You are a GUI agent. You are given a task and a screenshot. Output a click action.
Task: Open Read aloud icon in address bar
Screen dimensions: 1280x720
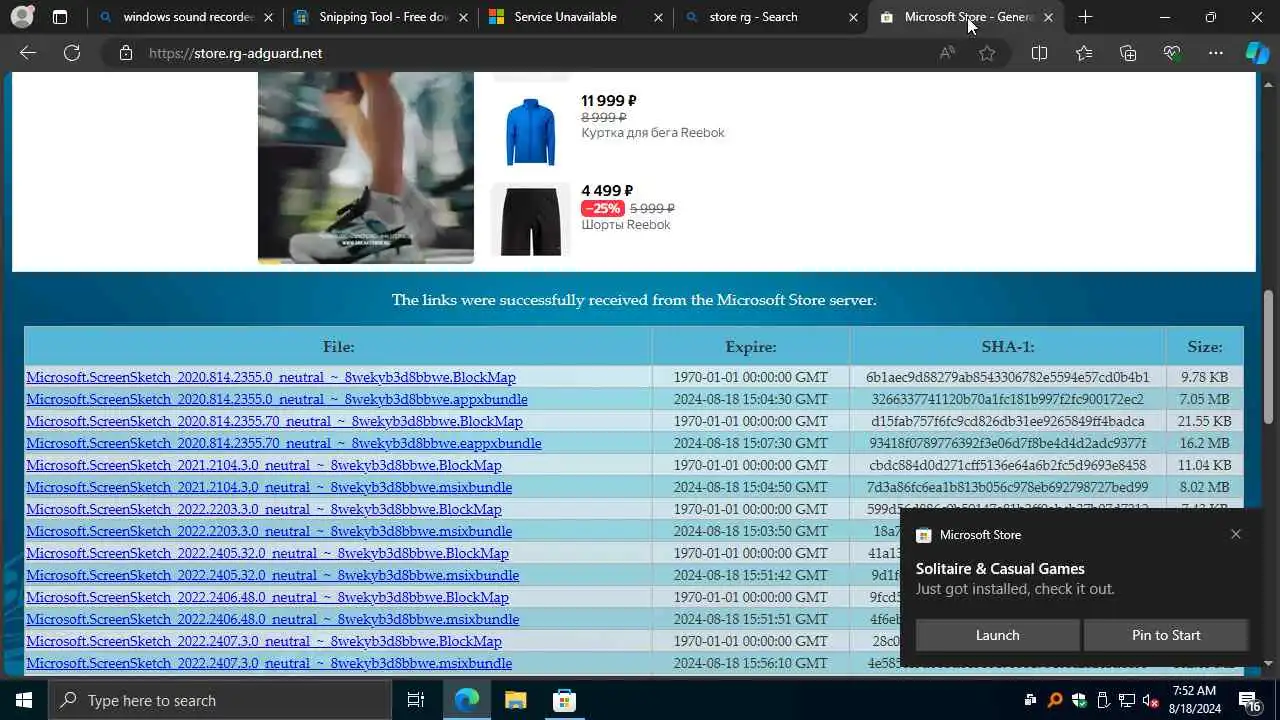947,53
